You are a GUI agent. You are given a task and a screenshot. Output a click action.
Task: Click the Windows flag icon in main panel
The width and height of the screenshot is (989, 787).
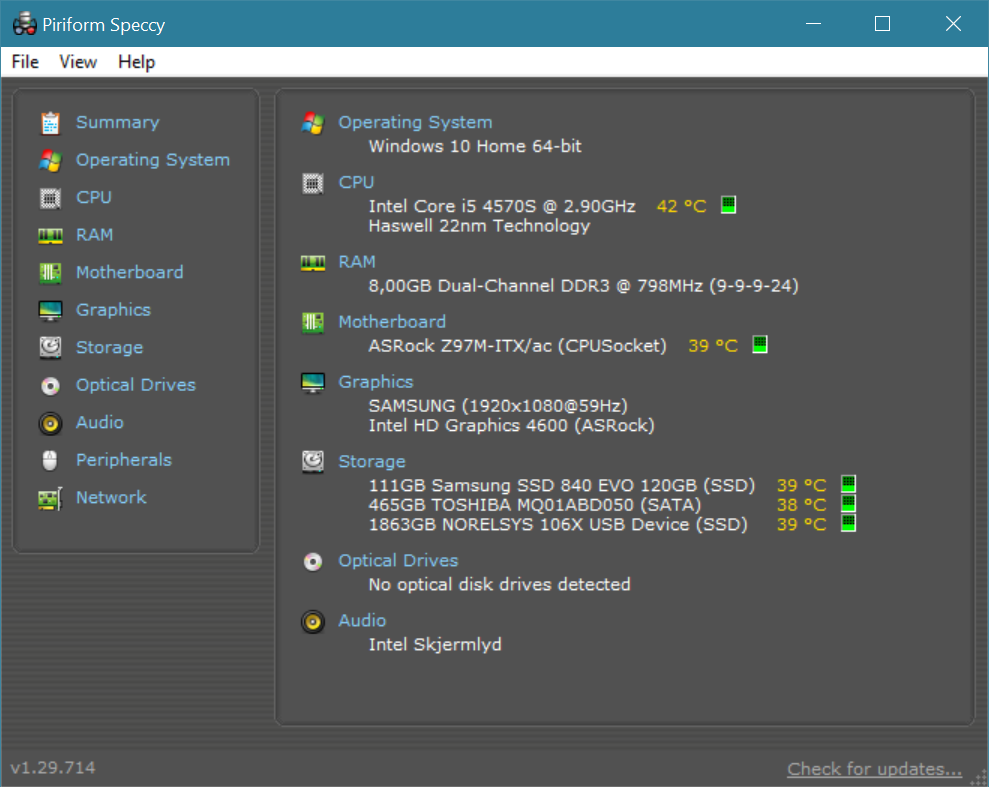point(313,123)
